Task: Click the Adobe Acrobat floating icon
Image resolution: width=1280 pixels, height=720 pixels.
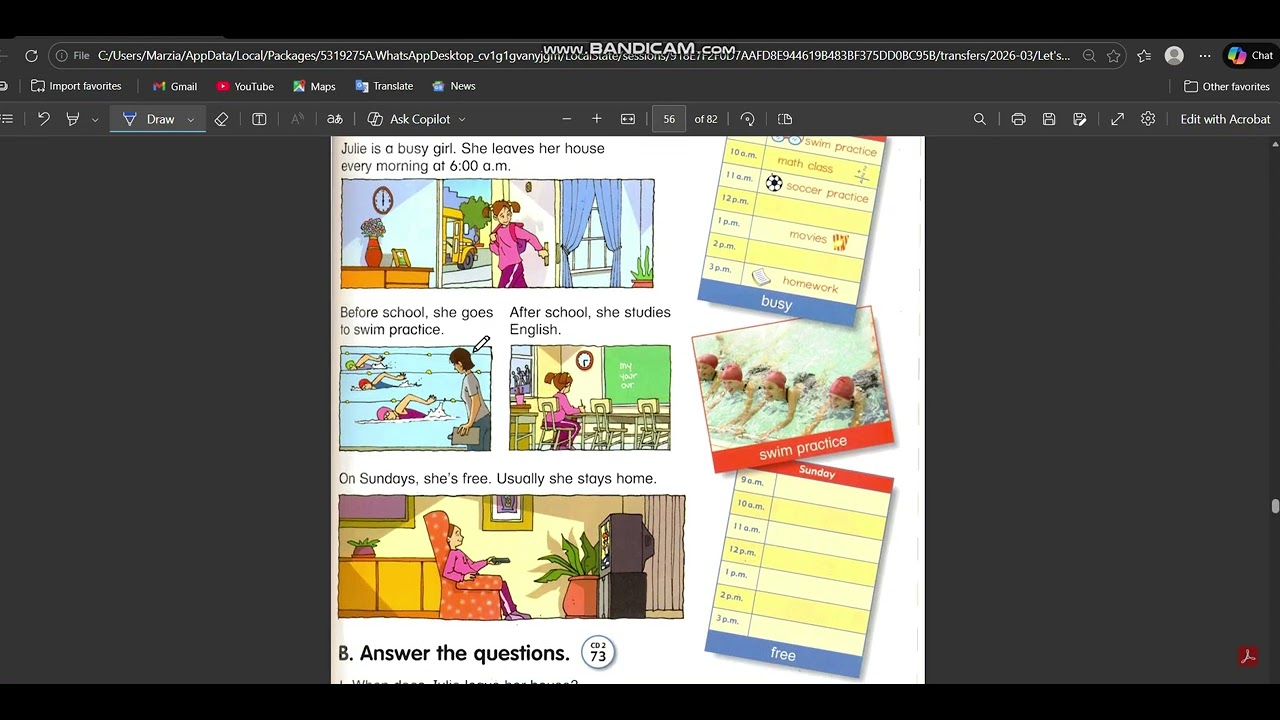Action: 1248,656
